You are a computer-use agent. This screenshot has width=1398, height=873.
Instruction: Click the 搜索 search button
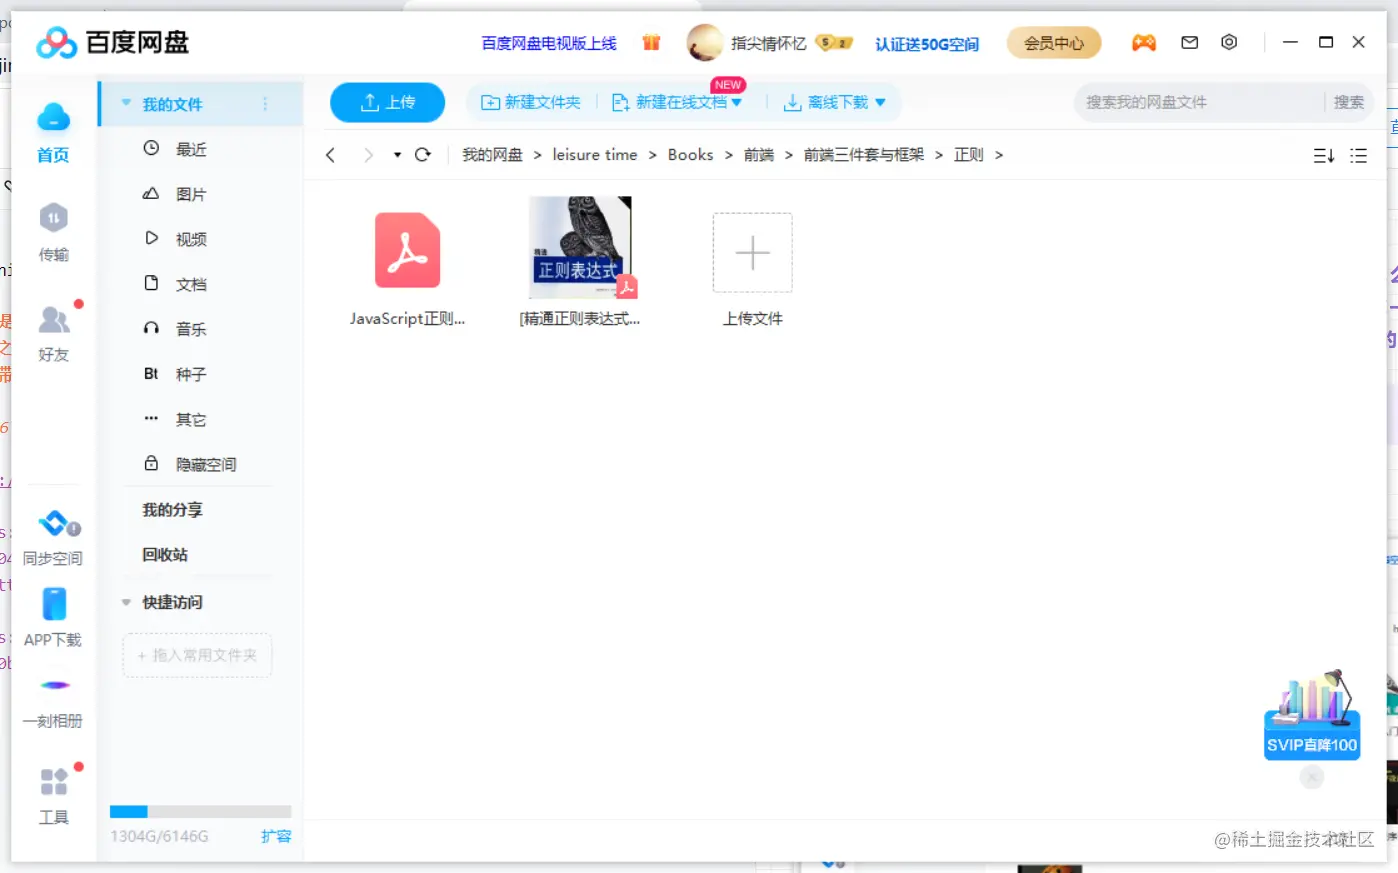click(1348, 102)
